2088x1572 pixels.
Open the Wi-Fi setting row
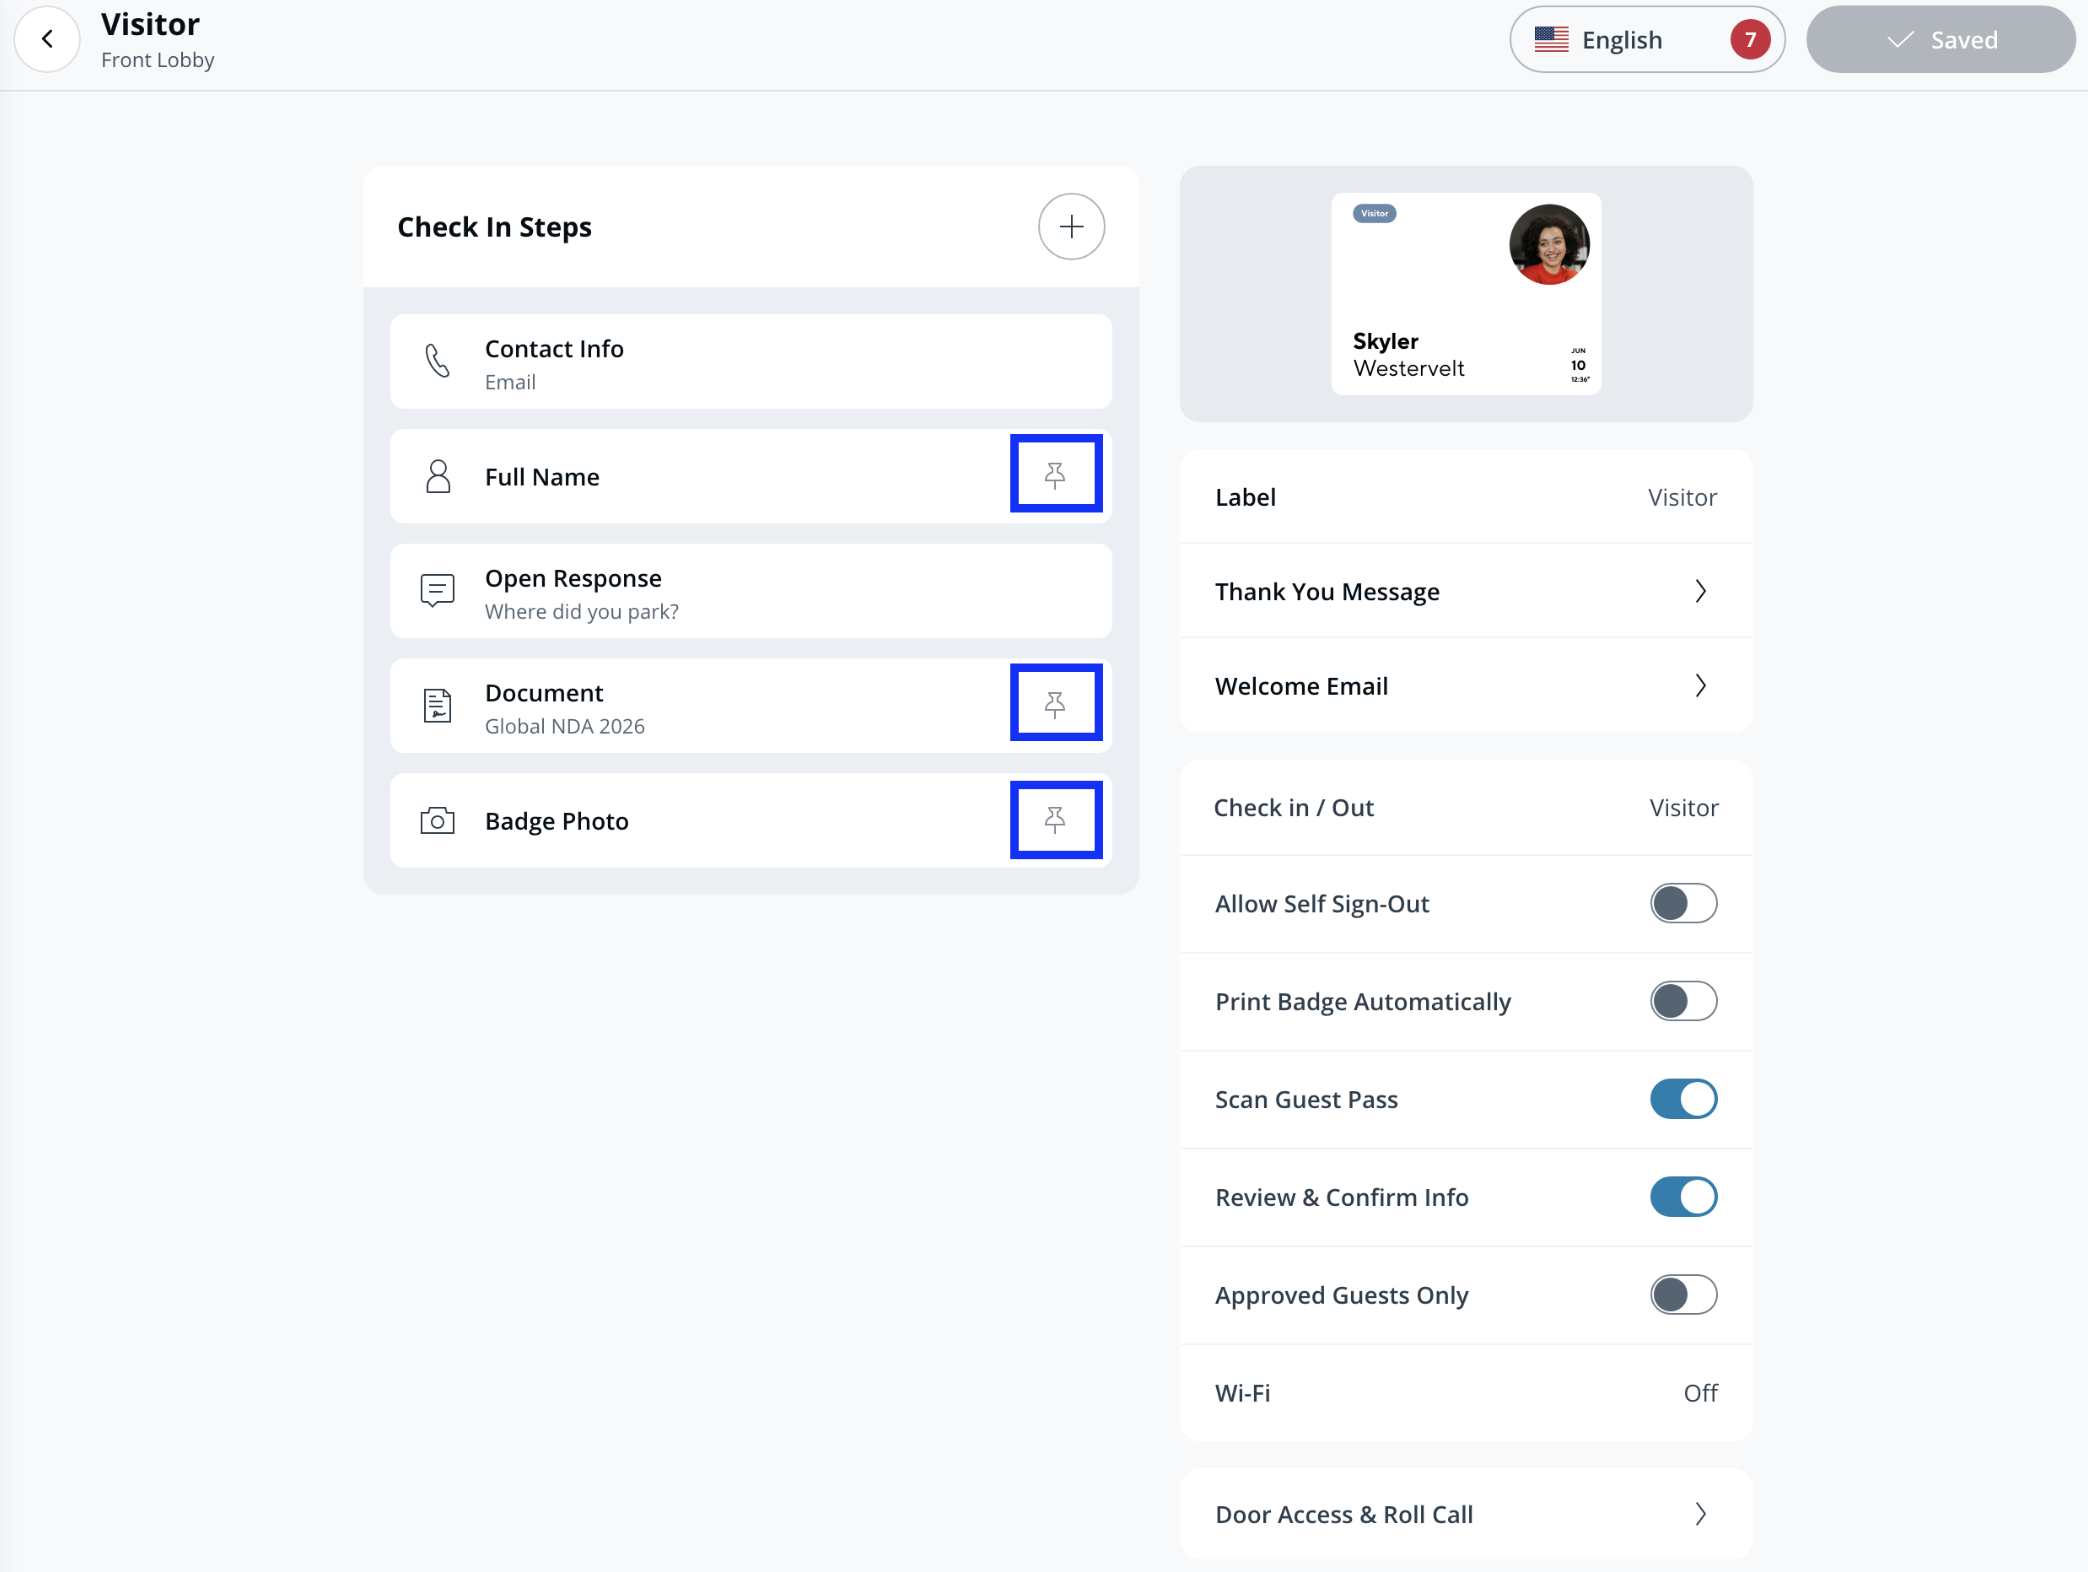point(1465,1393)
